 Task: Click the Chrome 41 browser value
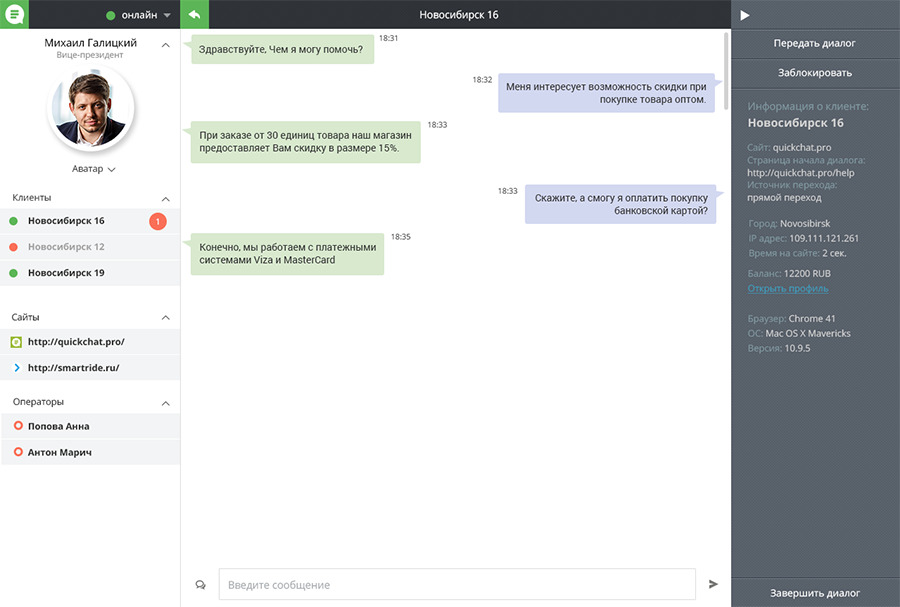click(x=812, y=318)
